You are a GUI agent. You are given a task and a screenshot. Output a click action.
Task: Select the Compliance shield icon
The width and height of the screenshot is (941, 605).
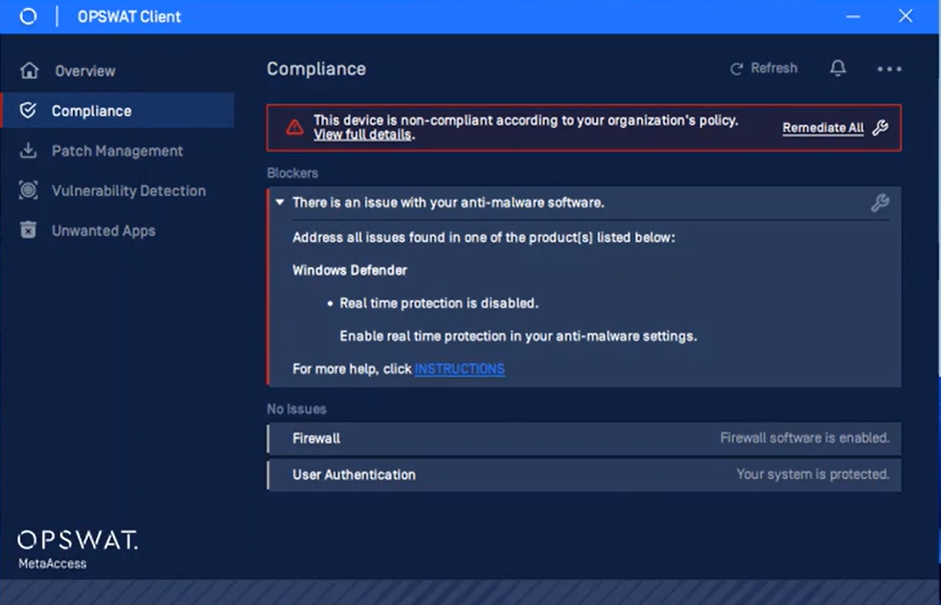[x=28, y=110]
